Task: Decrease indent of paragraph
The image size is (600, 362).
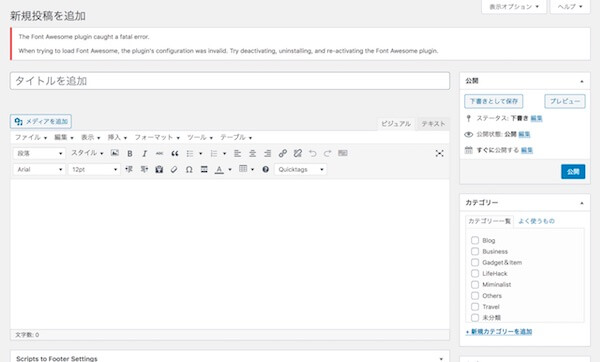Action: (129, 169)
